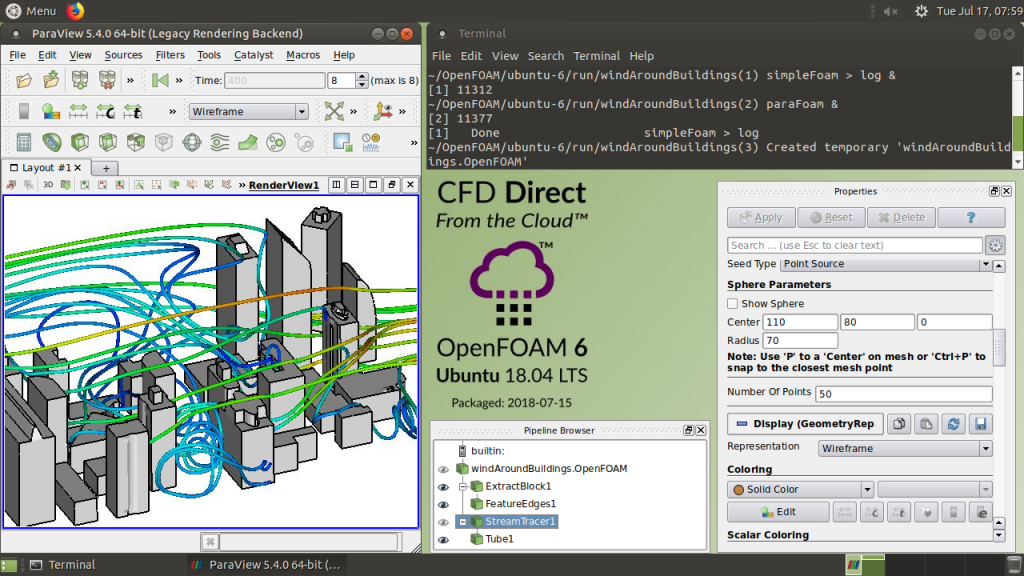The width and height of the screenshot is (1024, 576).
Task: Open the Edit Color Map icon
Action: 51,111
